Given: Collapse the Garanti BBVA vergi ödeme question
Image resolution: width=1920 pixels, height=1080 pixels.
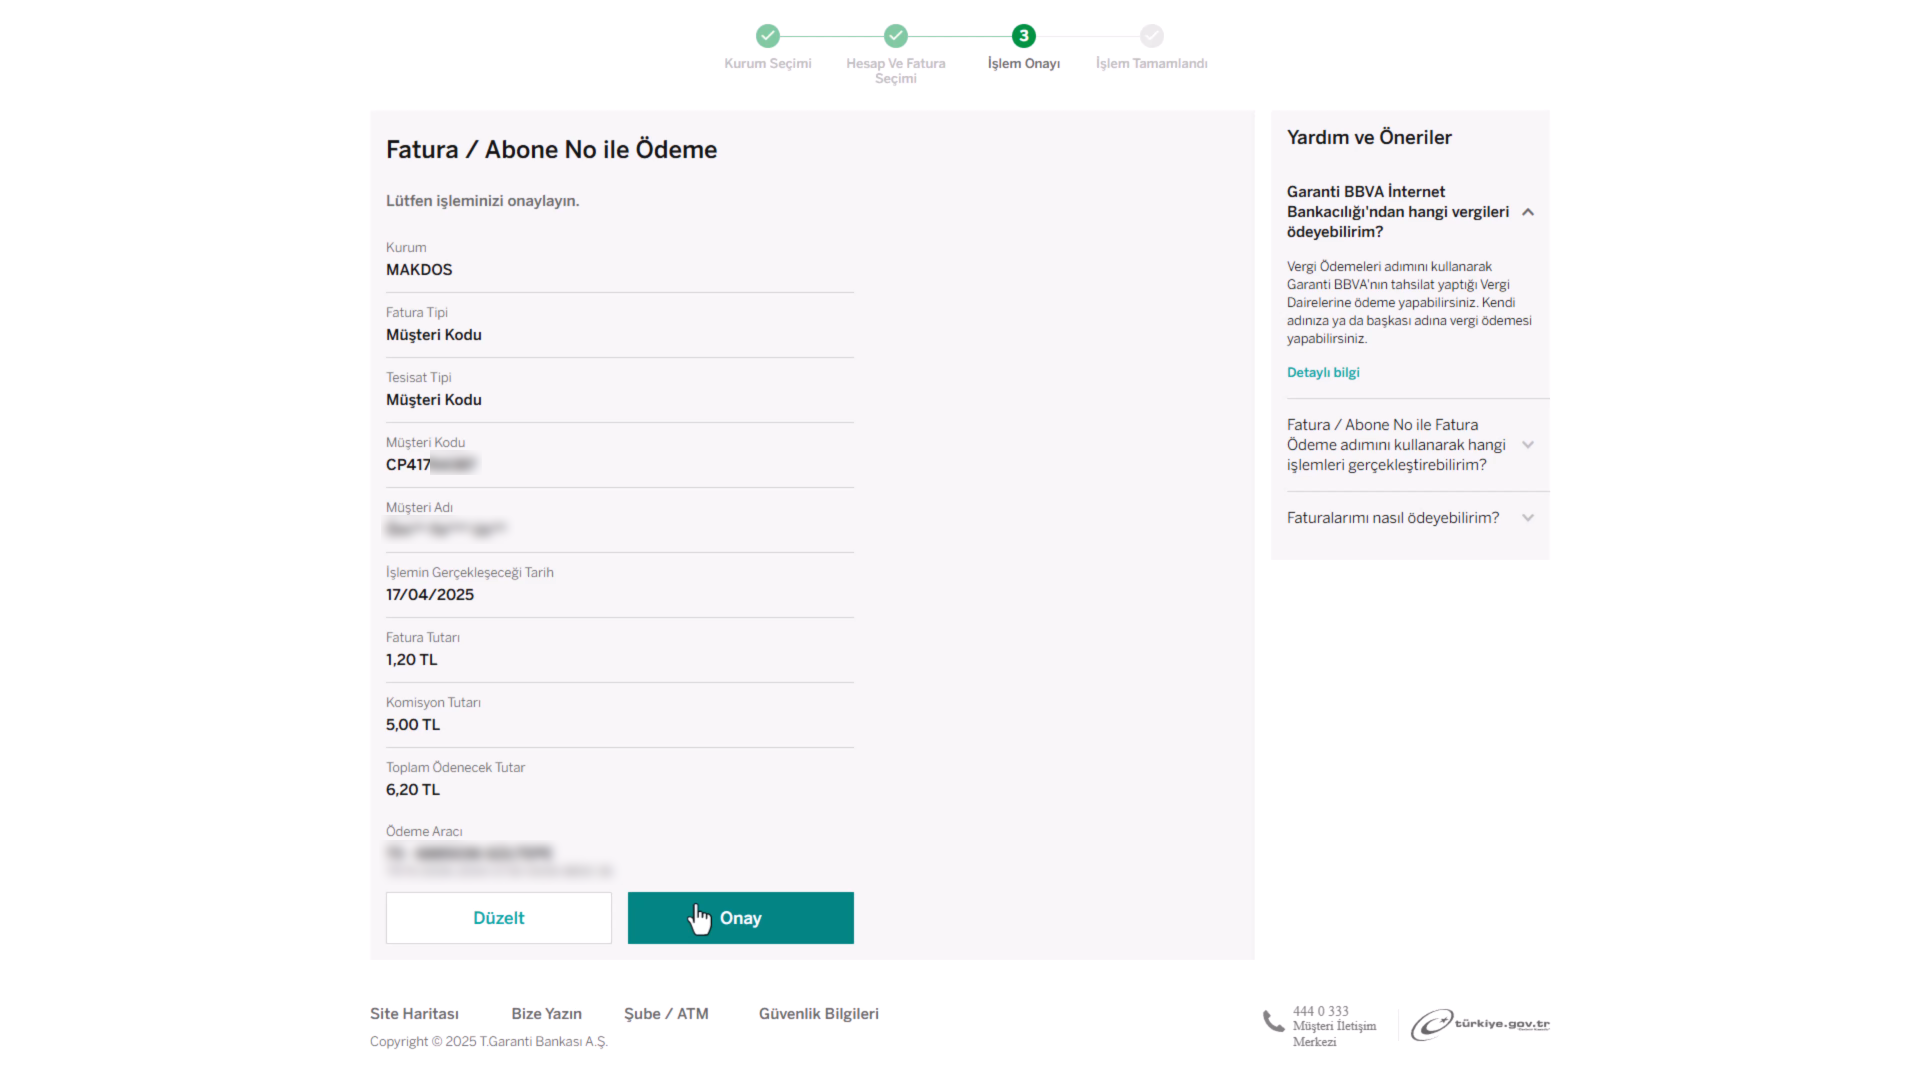Looking at the screenshot, I should coord(1527,212).
